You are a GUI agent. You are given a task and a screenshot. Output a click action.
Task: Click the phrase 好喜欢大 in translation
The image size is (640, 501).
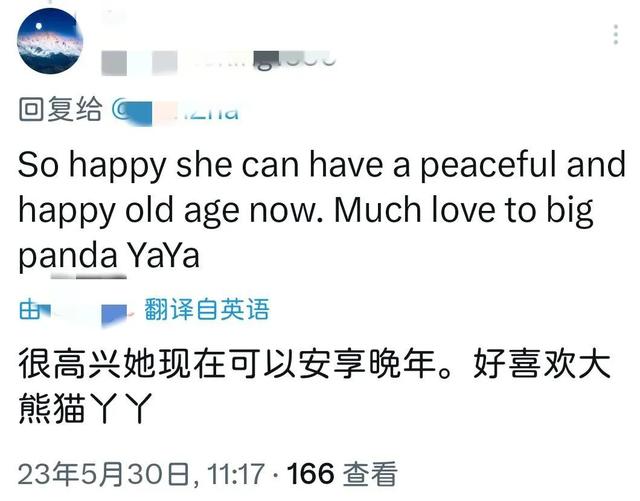[541, 363]
